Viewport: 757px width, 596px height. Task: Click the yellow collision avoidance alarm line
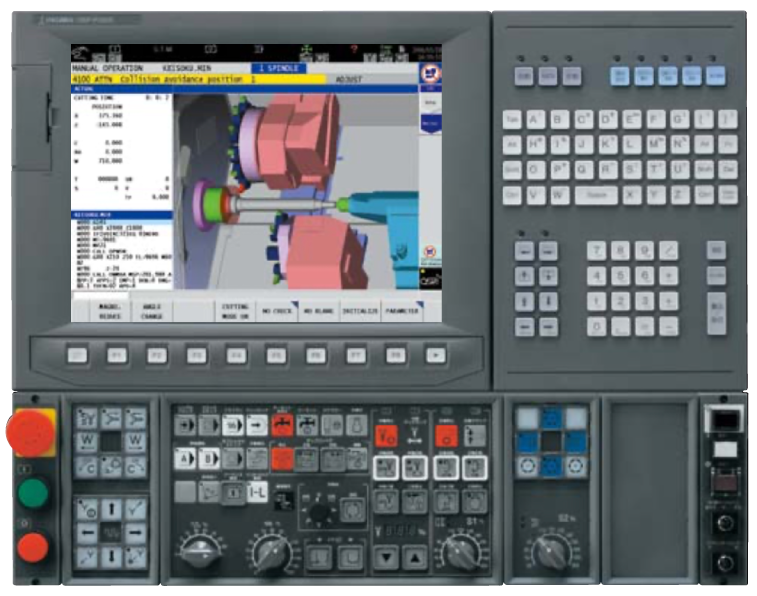(198, 79)
